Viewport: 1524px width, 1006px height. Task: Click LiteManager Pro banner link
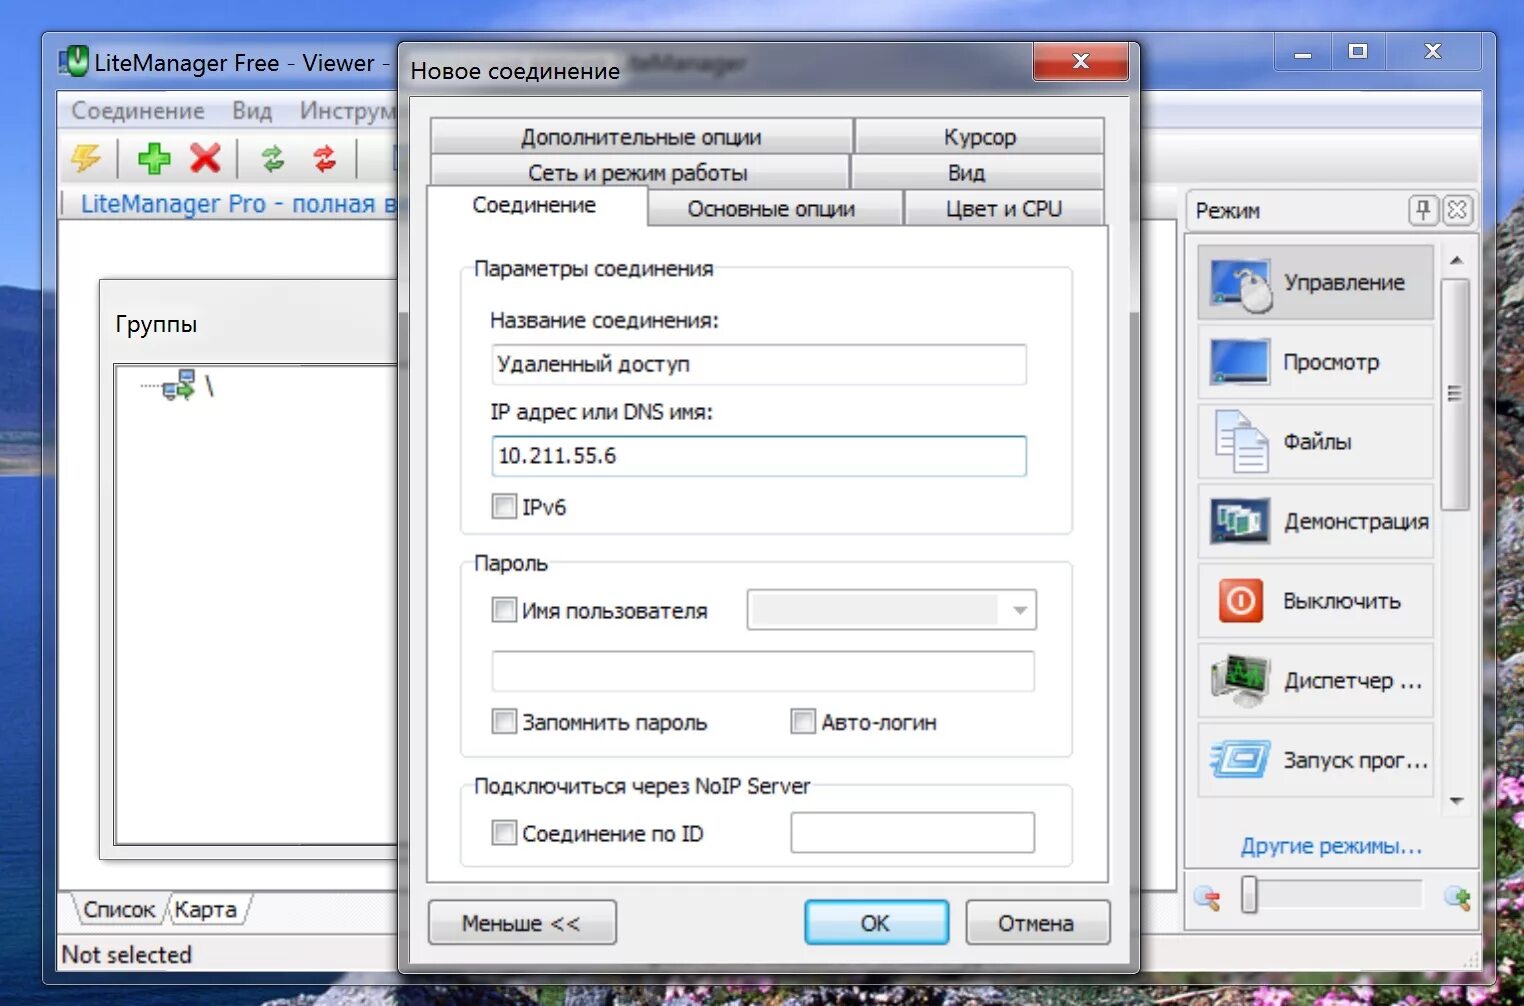(x=238, y=204)
